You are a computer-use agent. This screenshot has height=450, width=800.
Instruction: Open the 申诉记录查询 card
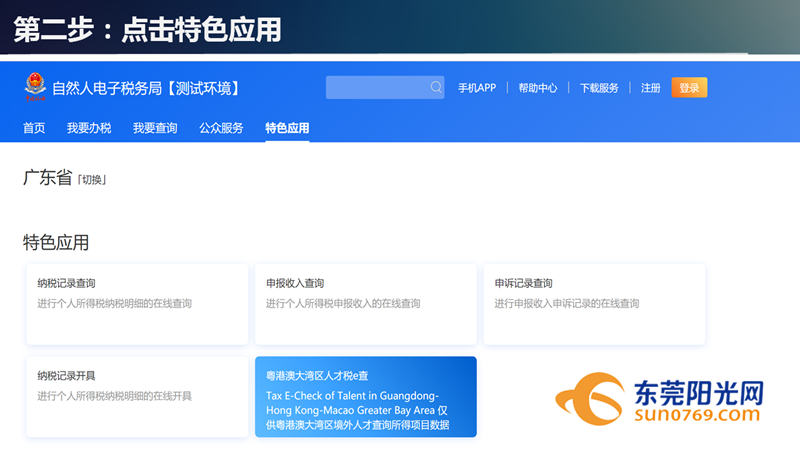(594, 304)
